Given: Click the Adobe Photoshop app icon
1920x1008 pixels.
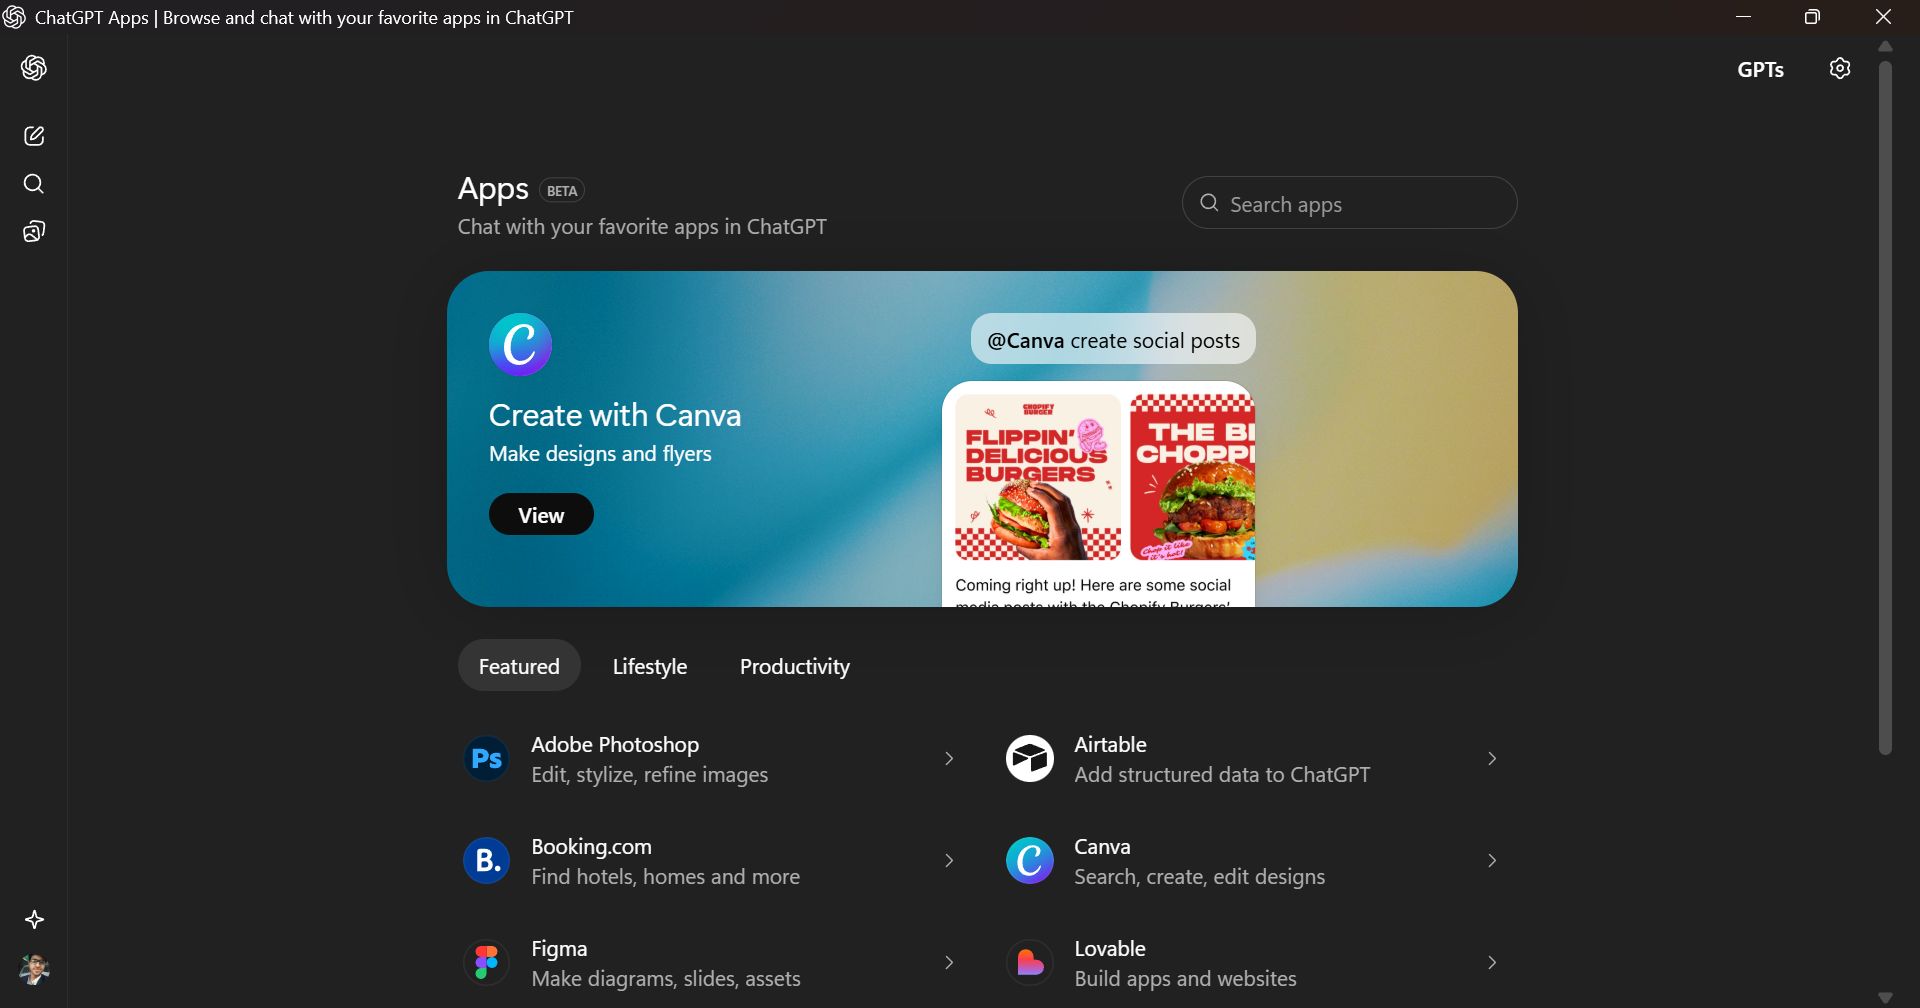Looking at the screenshot, I should click(487, 759).
